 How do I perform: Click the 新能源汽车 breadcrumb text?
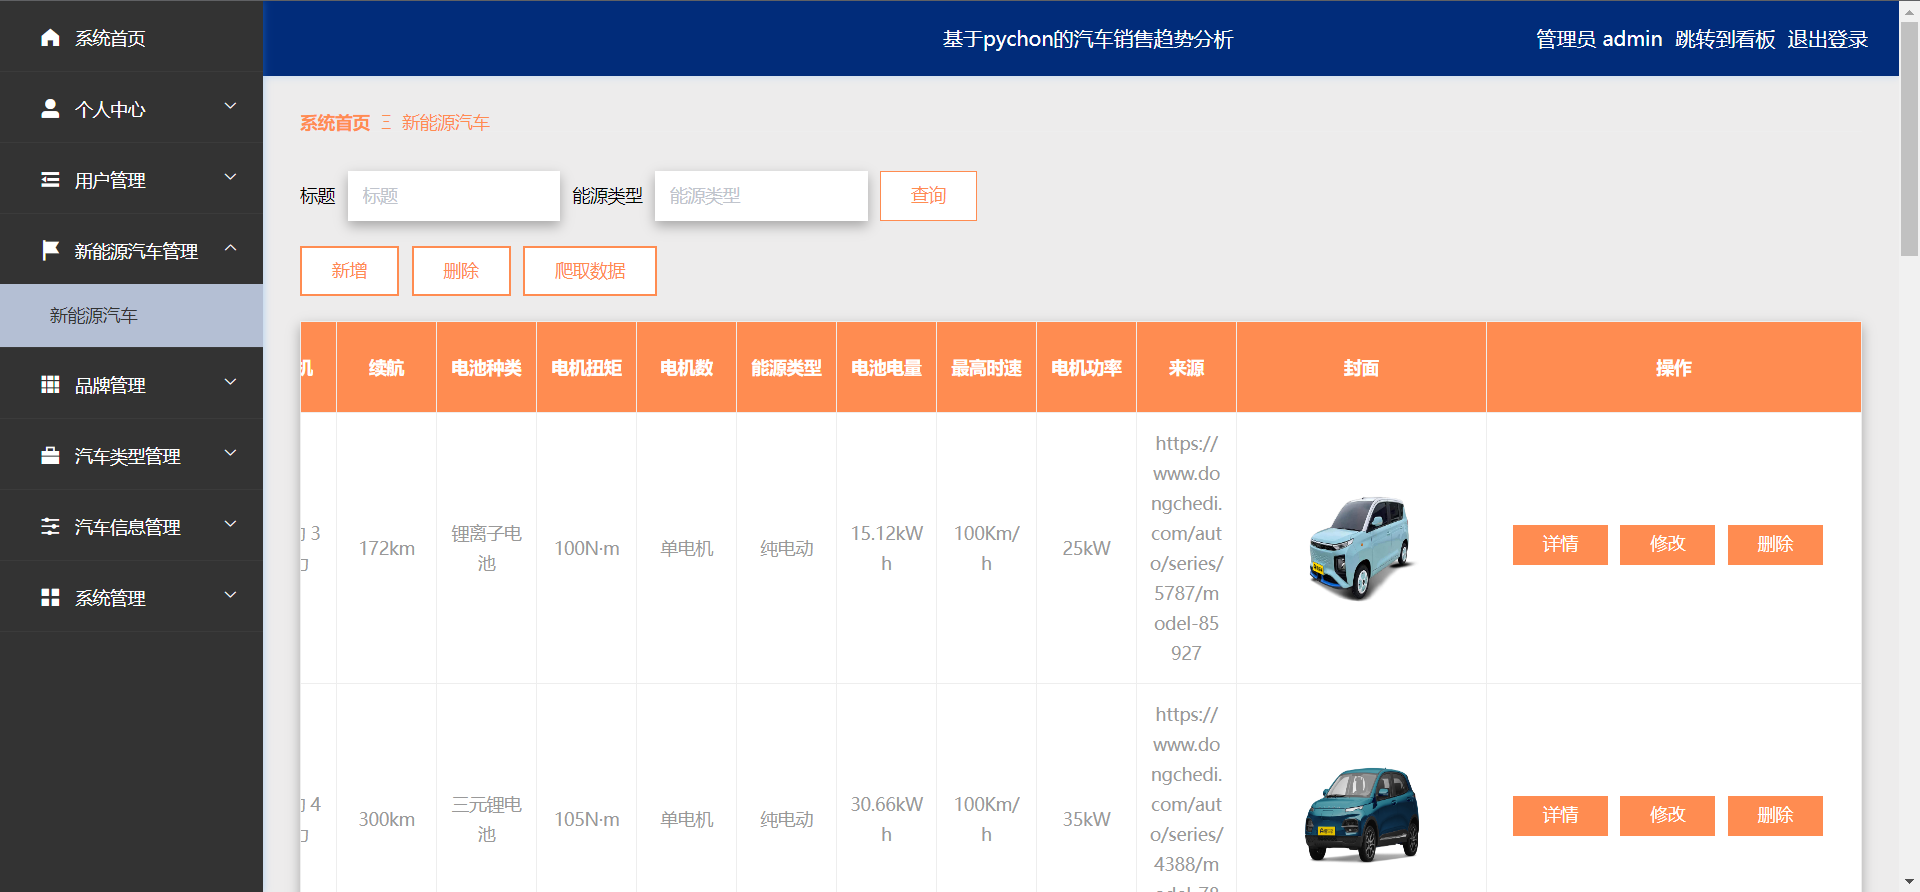[x=445, y=123]
